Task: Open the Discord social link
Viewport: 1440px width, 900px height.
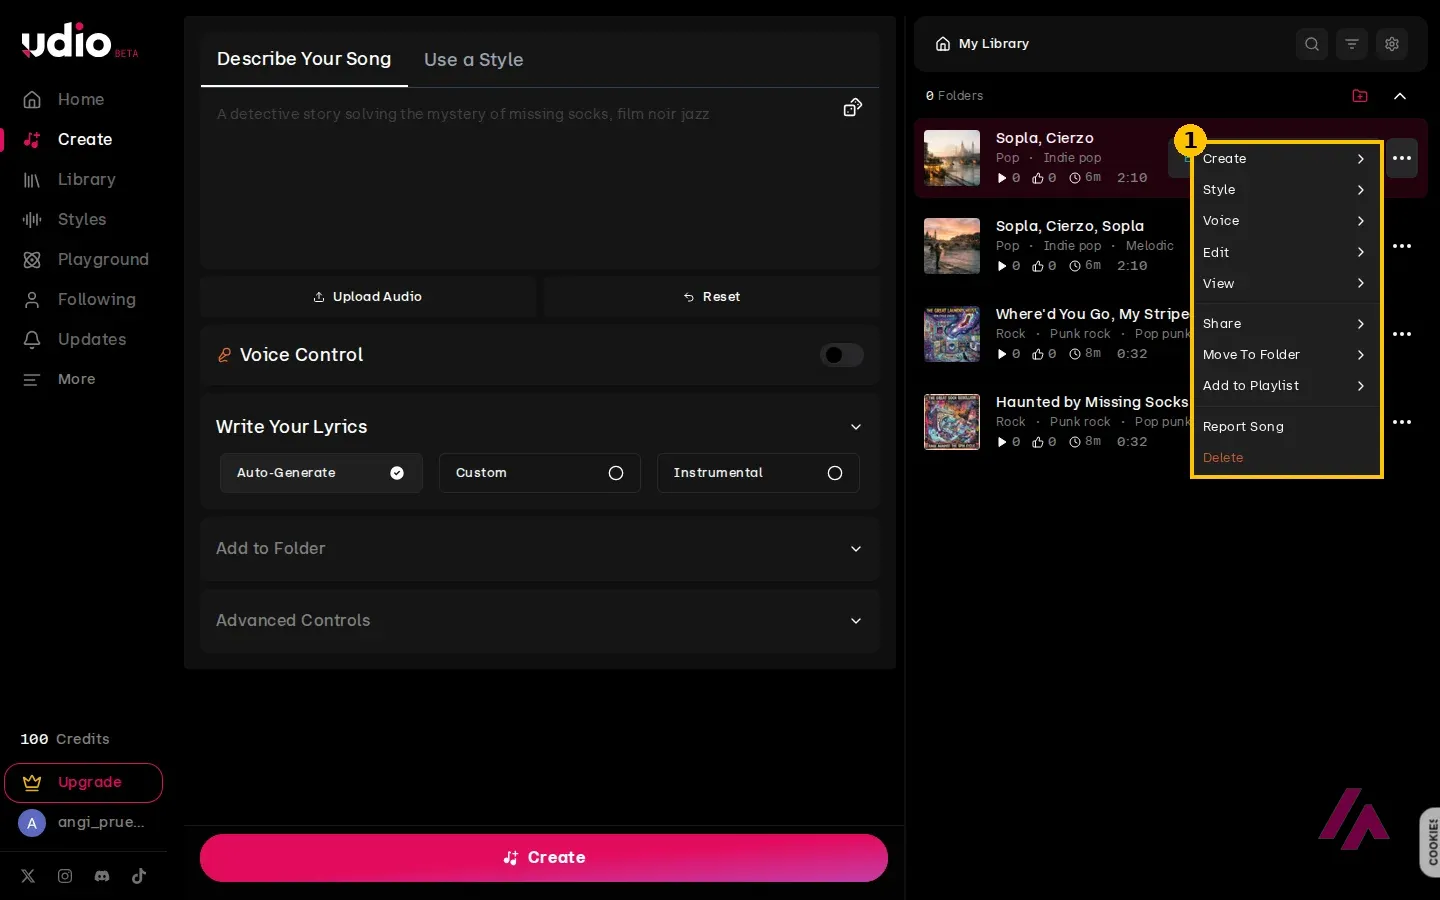Action: click(102, 876)
